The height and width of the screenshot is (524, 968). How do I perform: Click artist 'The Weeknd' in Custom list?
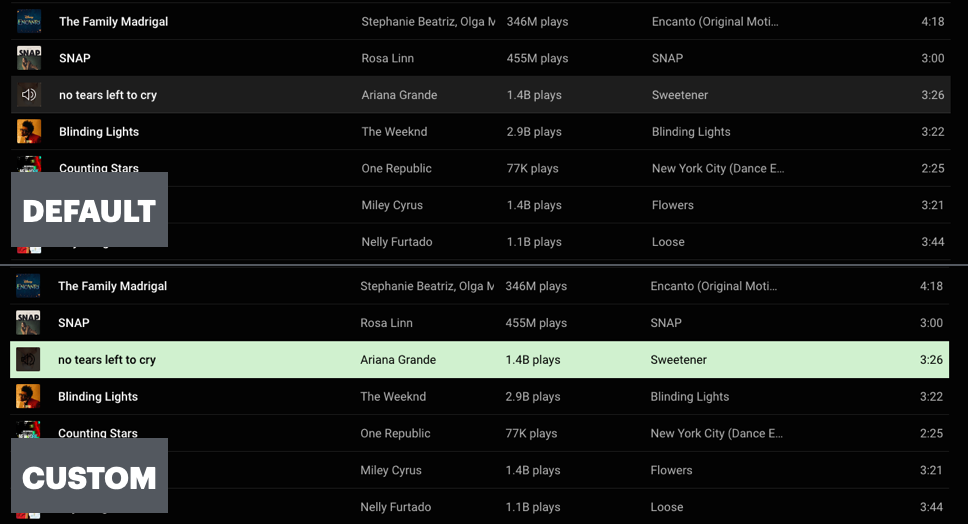(393, 396)
